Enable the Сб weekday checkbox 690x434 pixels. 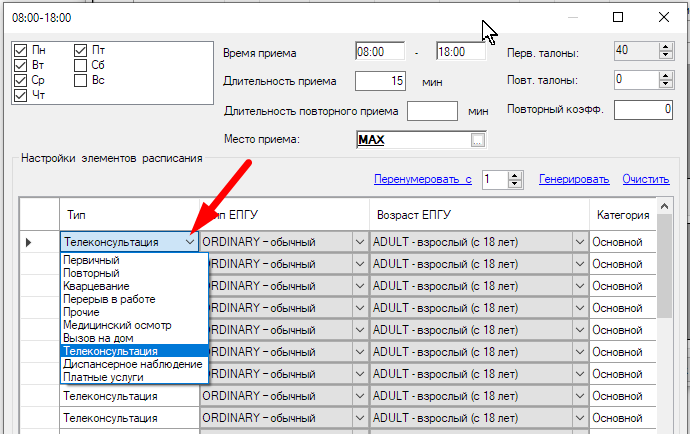click(x=81, y=65)
